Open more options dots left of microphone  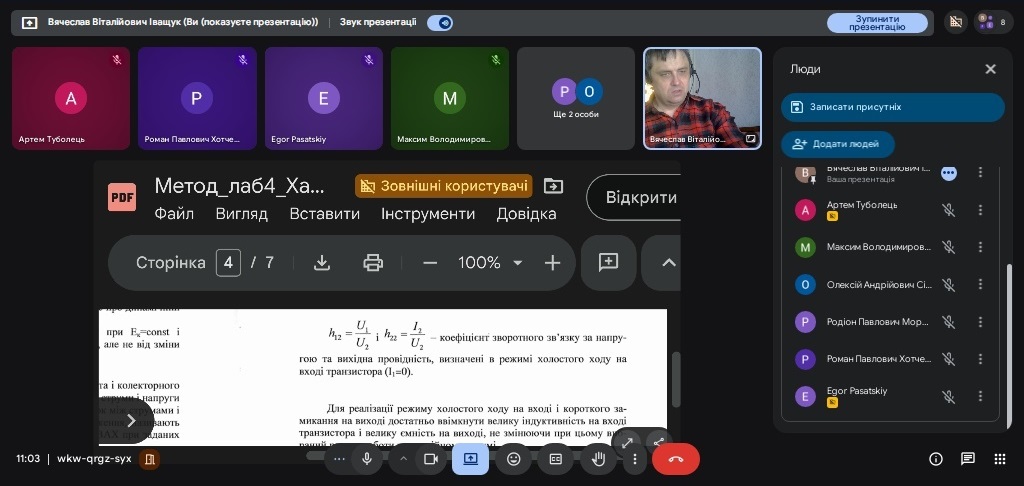tap(338, 459)
